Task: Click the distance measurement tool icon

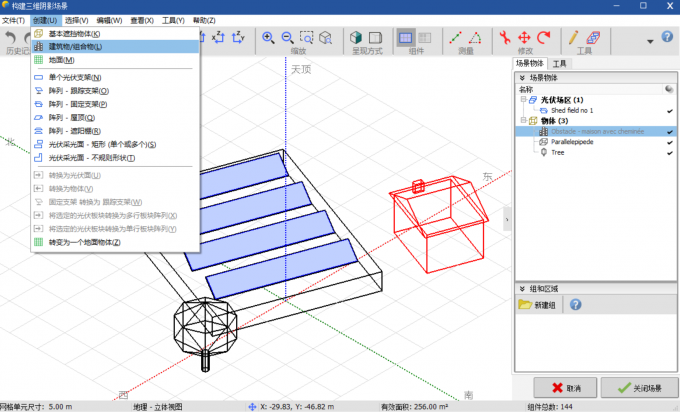Action: (x=456, y=38)
